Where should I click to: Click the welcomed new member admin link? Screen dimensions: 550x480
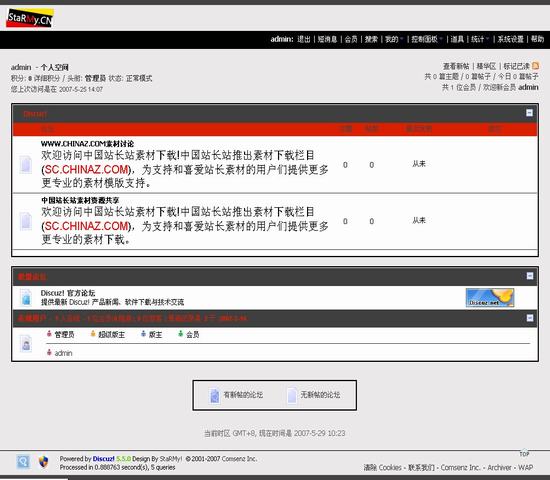pos(528,87)
